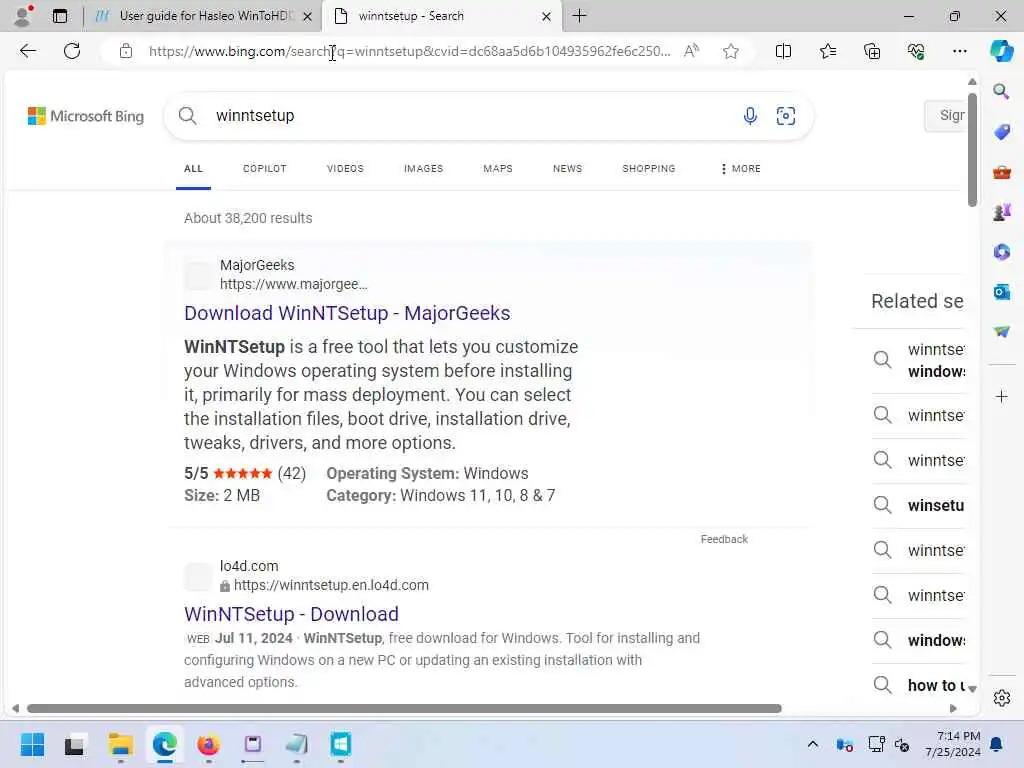Open the majorgeeks URL link

tap(293, 284)
